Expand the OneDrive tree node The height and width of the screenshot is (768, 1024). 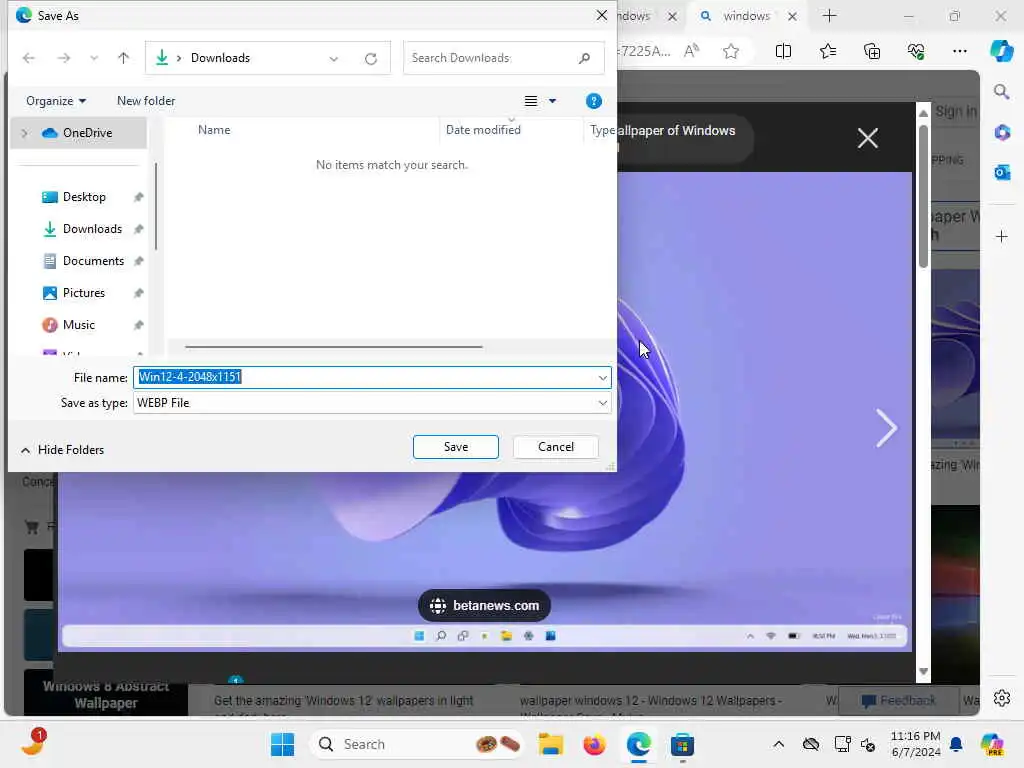tap(25, 133)
